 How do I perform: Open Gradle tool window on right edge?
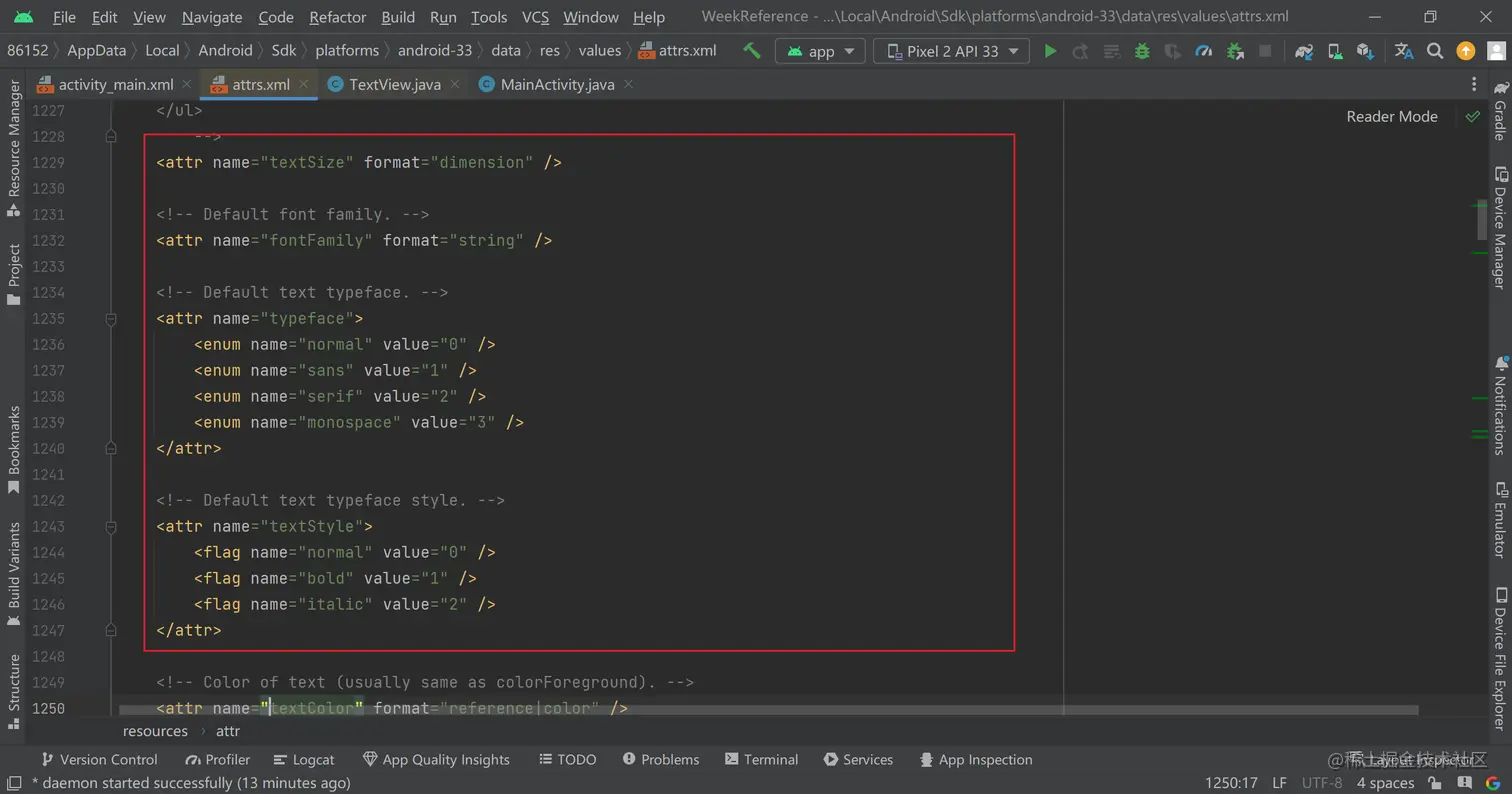(1500, 111)
